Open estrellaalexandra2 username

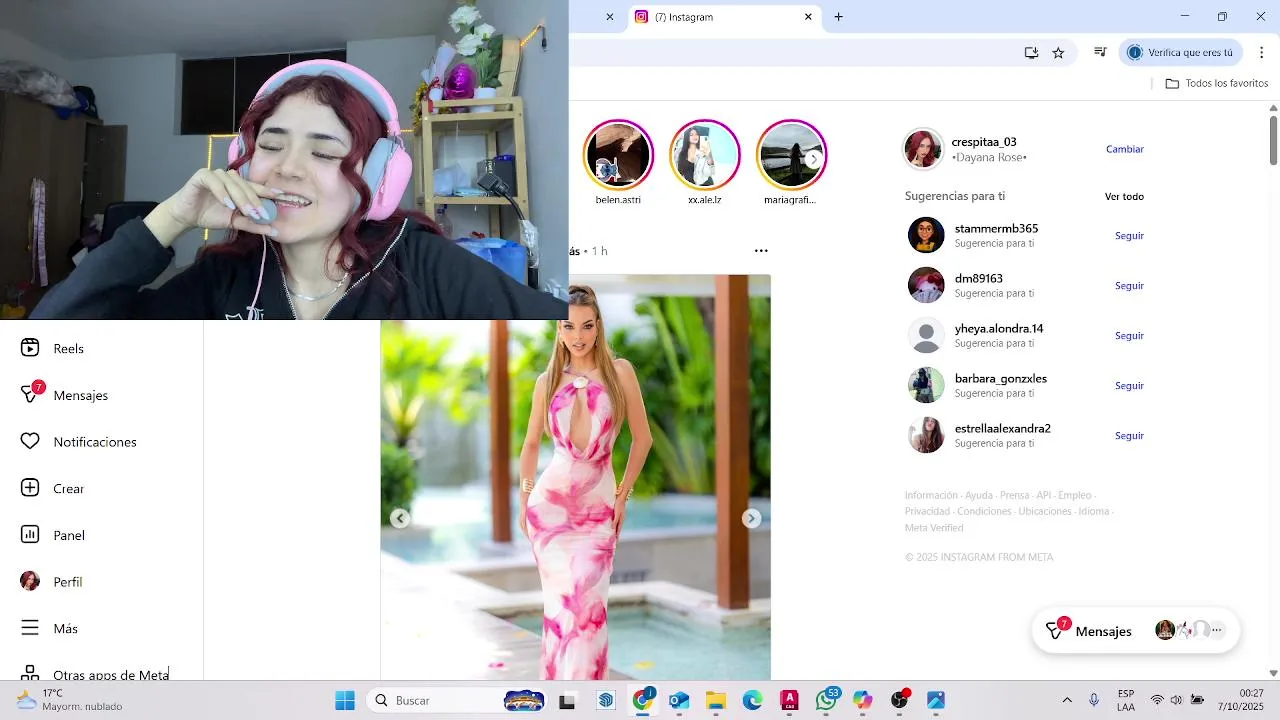pos(1002,429)
